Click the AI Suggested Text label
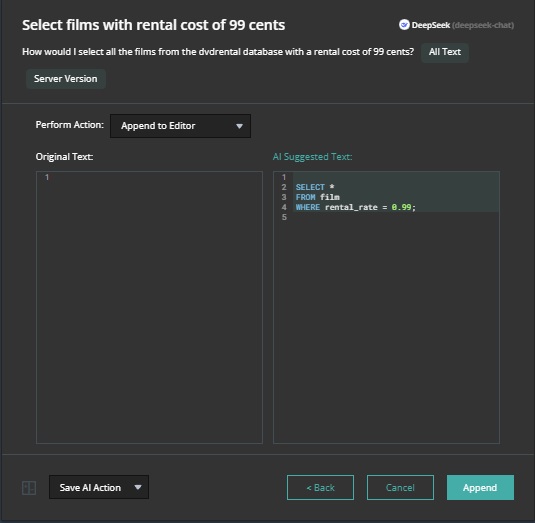The height and width of the screenshot is (523, 535). (312, 157)
